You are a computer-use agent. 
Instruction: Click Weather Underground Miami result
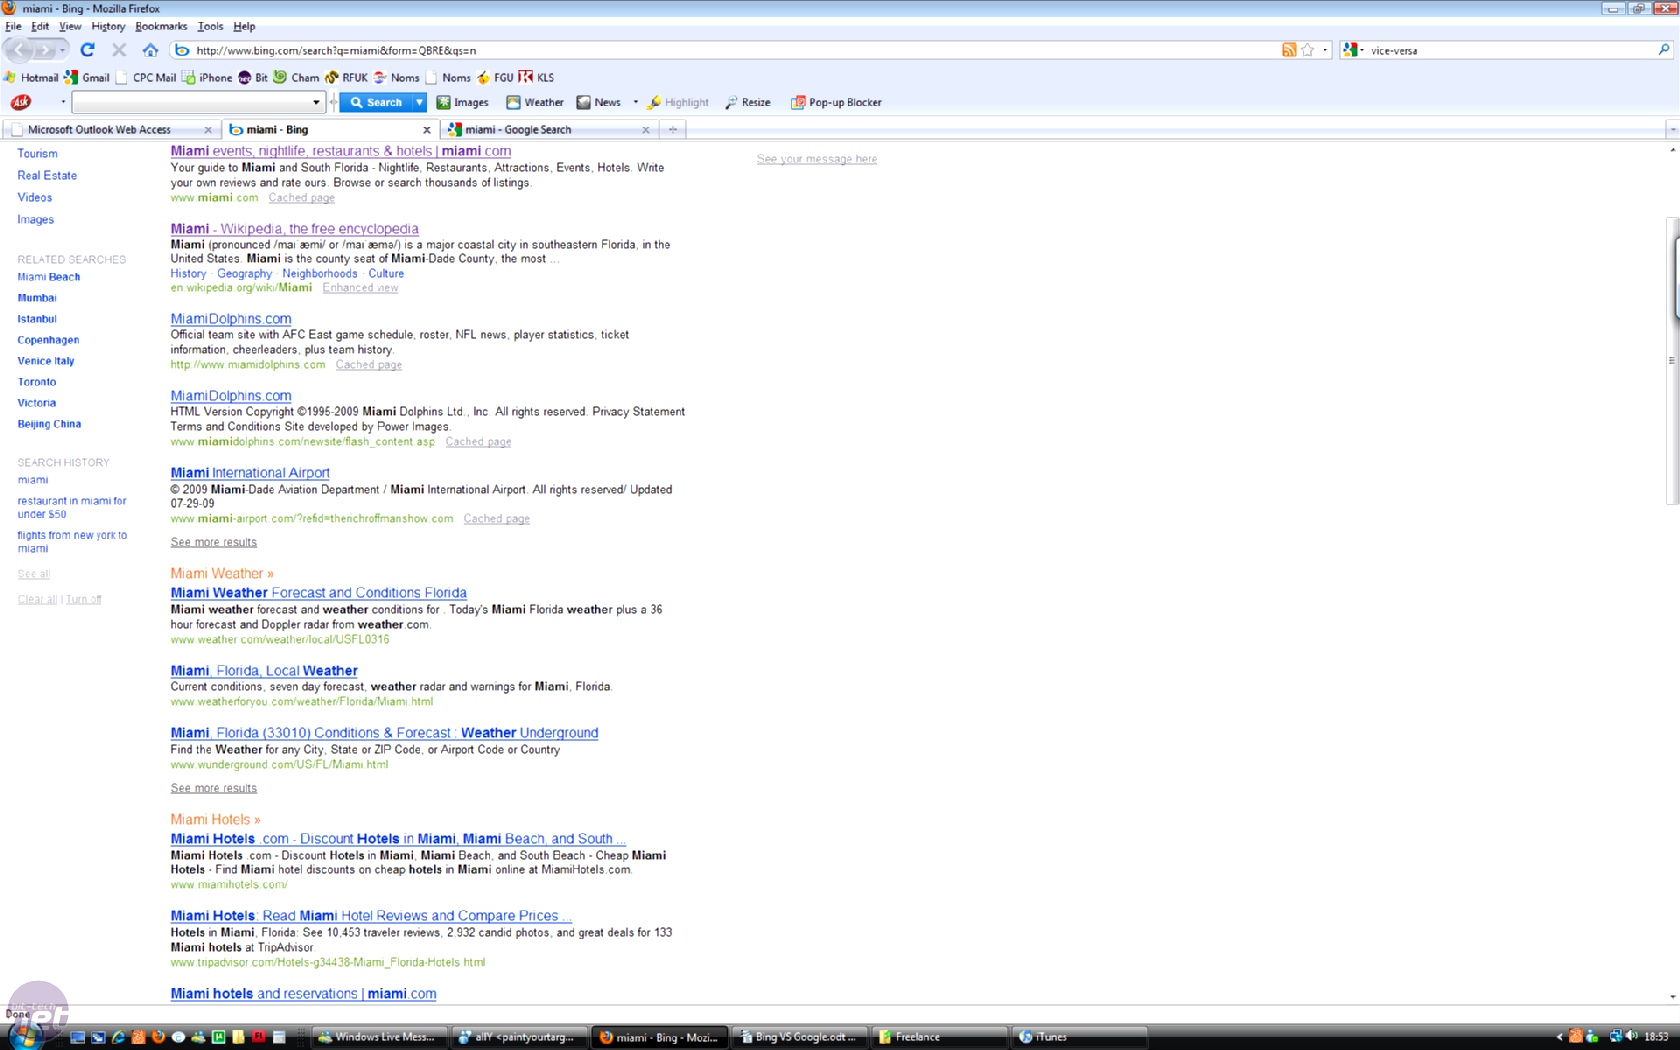384,733
